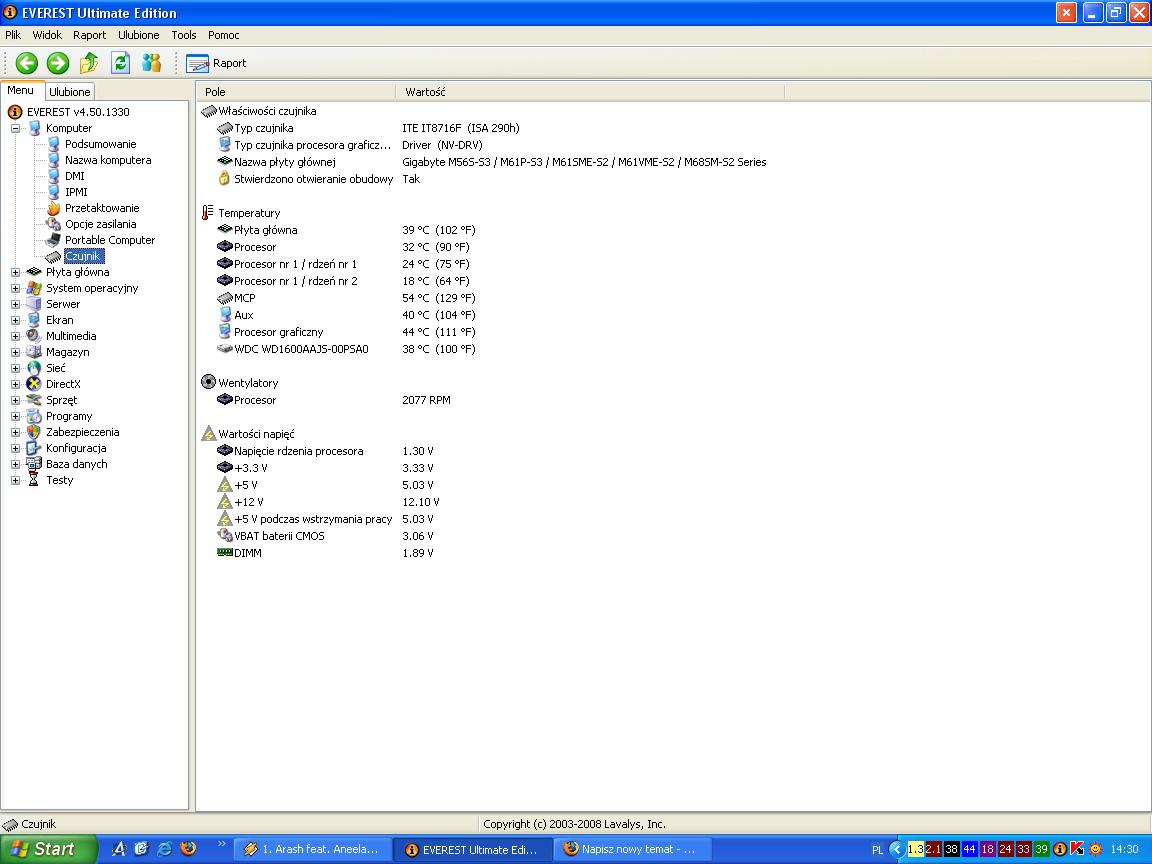
Task: Open Podsumowanie in the tree
Action: [101, 144]
